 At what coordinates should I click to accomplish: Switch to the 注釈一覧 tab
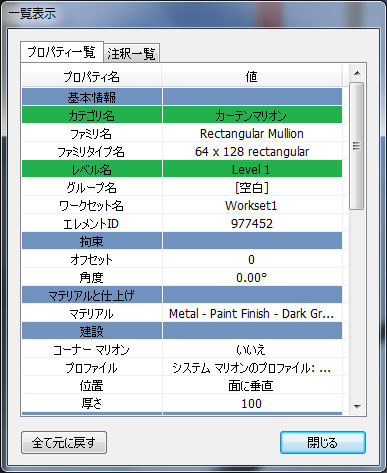[x=132, y=53]
